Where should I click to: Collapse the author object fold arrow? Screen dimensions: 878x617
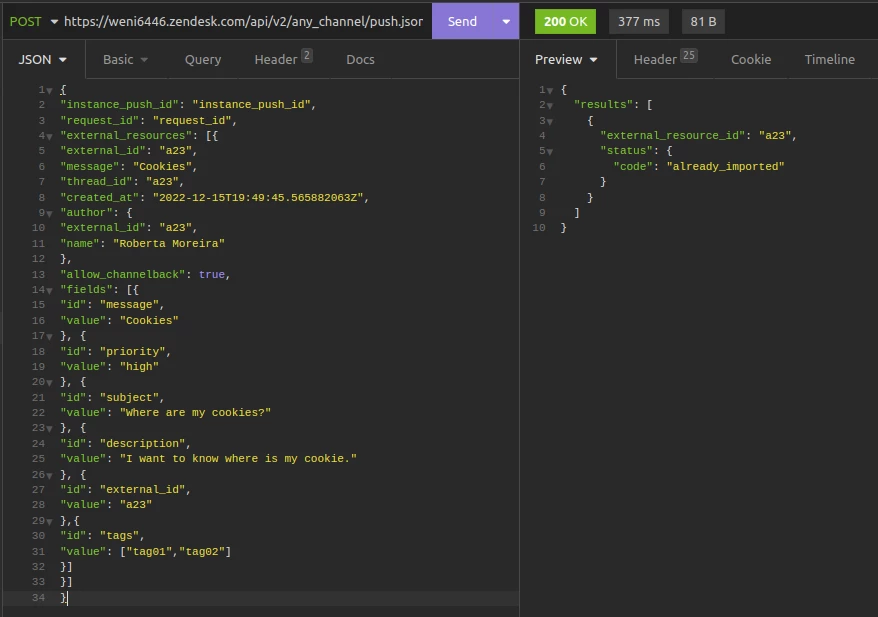click(50, 213)
